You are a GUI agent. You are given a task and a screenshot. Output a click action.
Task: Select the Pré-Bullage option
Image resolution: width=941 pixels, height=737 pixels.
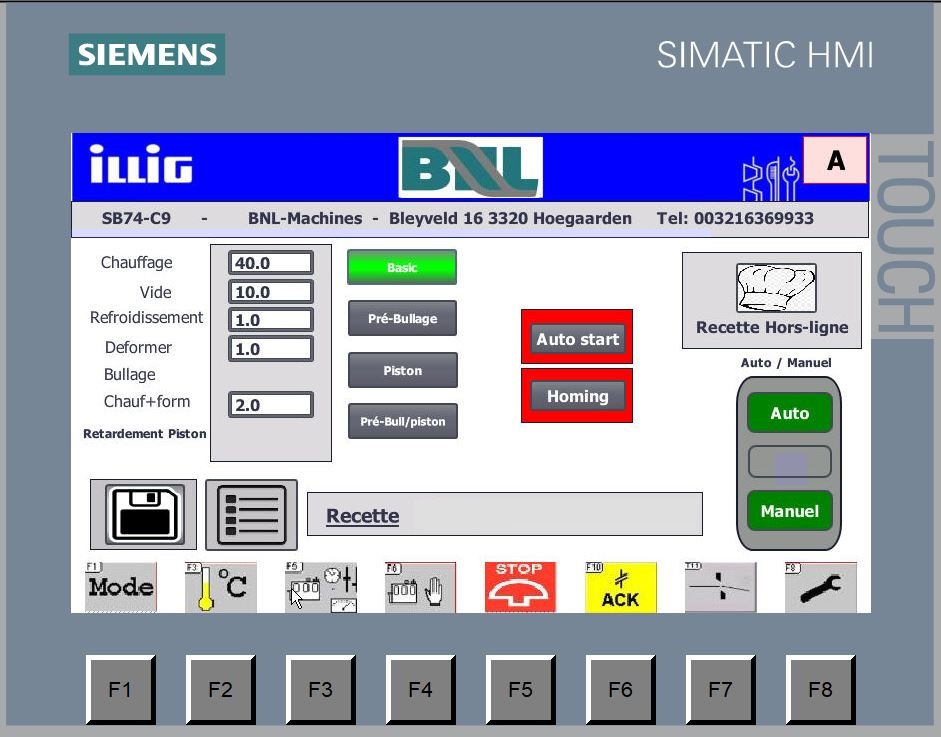[402, 318]
